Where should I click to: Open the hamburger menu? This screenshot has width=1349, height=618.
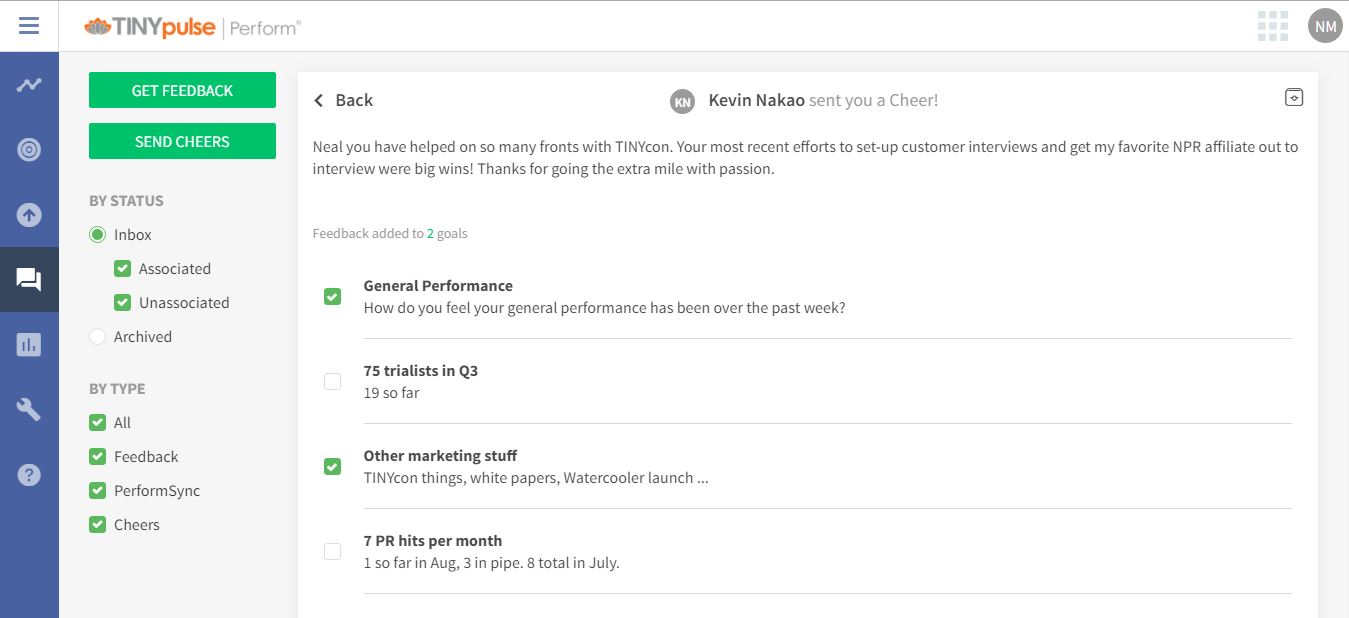(x=29, y=26)
